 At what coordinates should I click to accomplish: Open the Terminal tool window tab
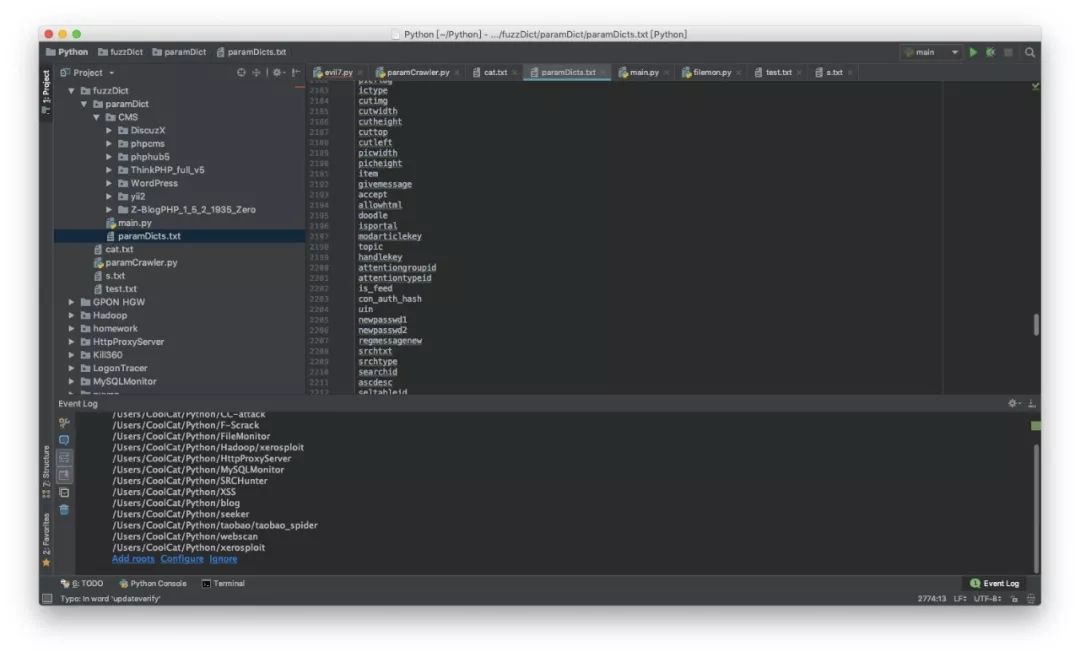(x=223, y=583)
